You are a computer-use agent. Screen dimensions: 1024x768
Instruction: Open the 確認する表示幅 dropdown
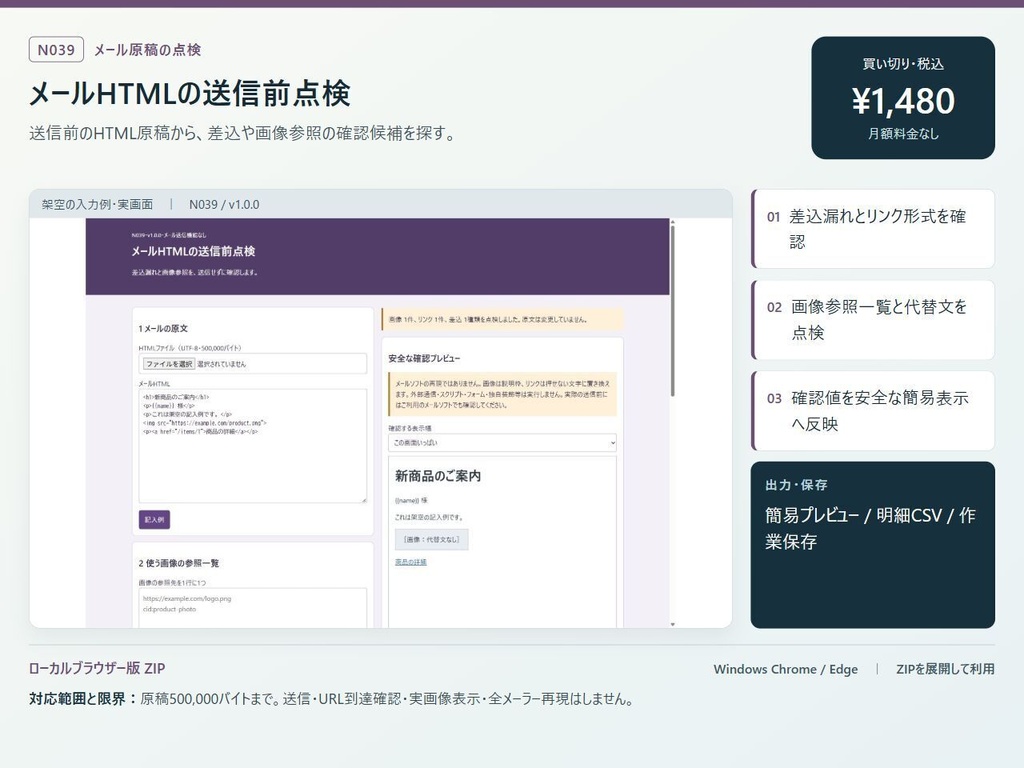tap(502, 443)
